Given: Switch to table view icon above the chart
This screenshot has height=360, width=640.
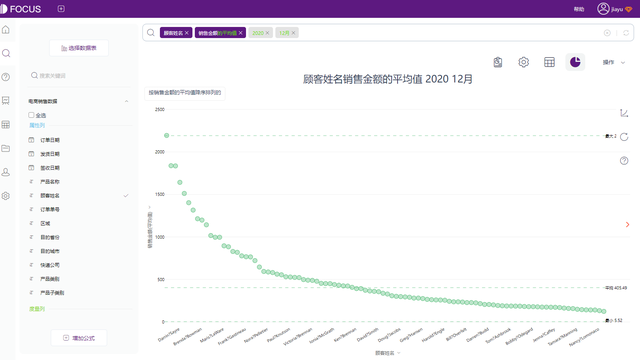Looking at the screenshot, I should click(549, 62).
